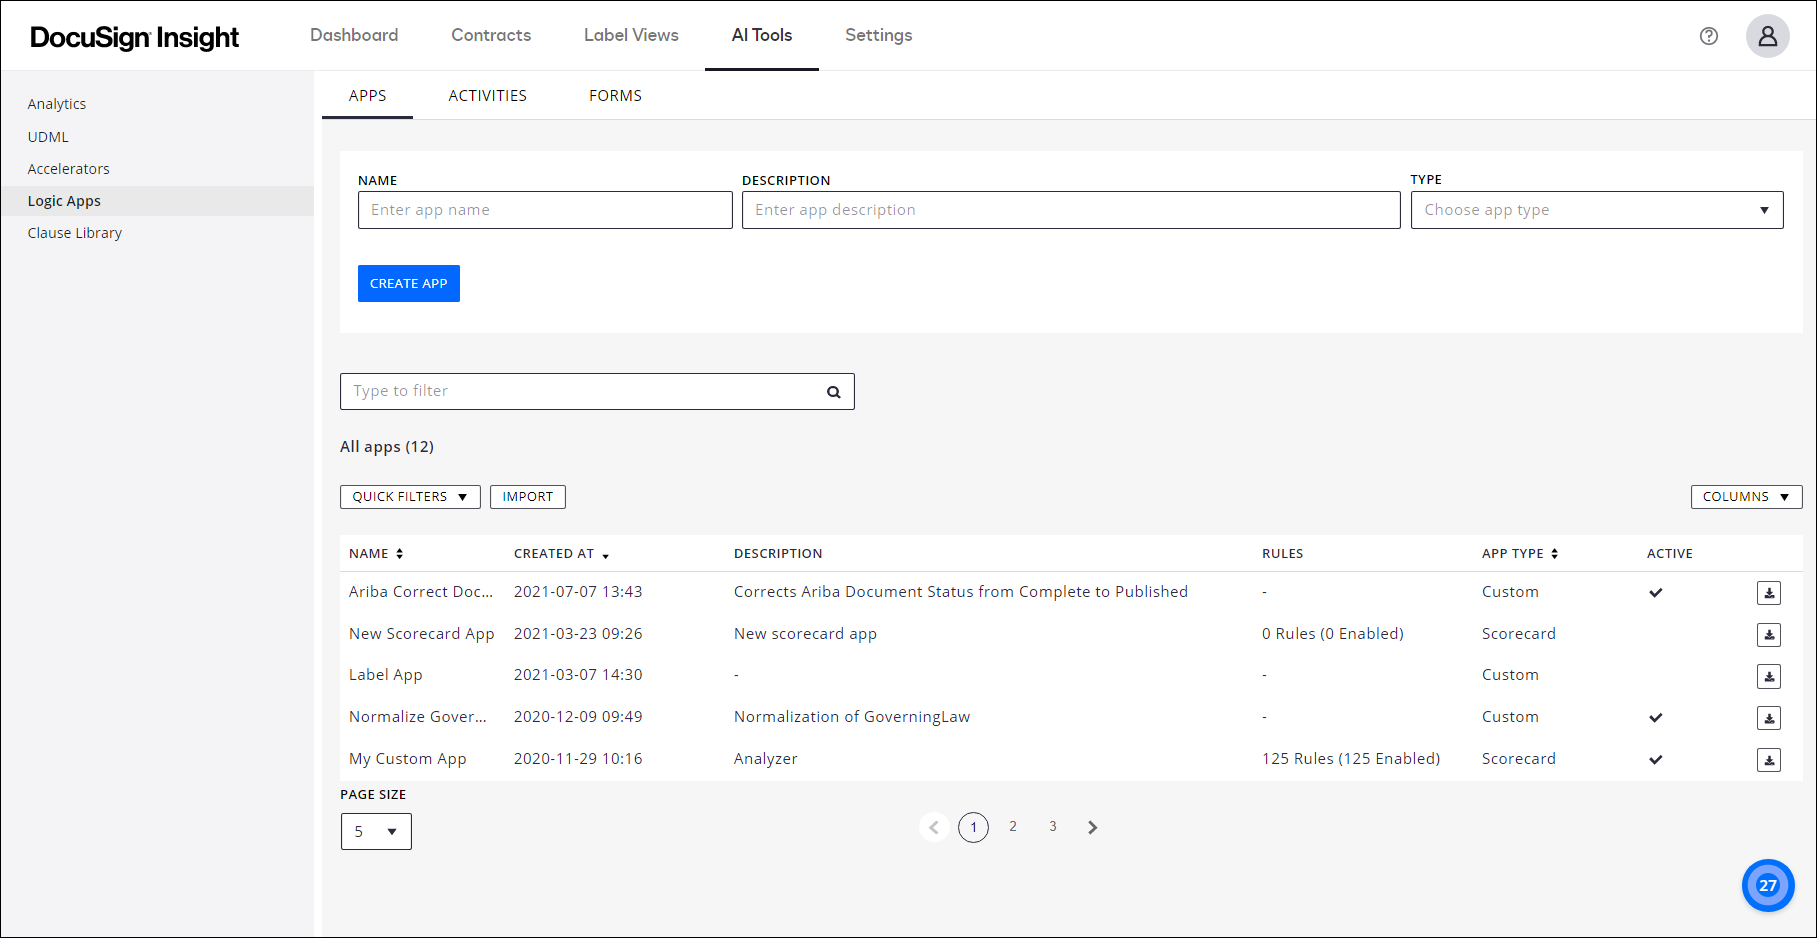Click the IMPORT button
The width and height of the screenshot is (1817, 938).
527,496
